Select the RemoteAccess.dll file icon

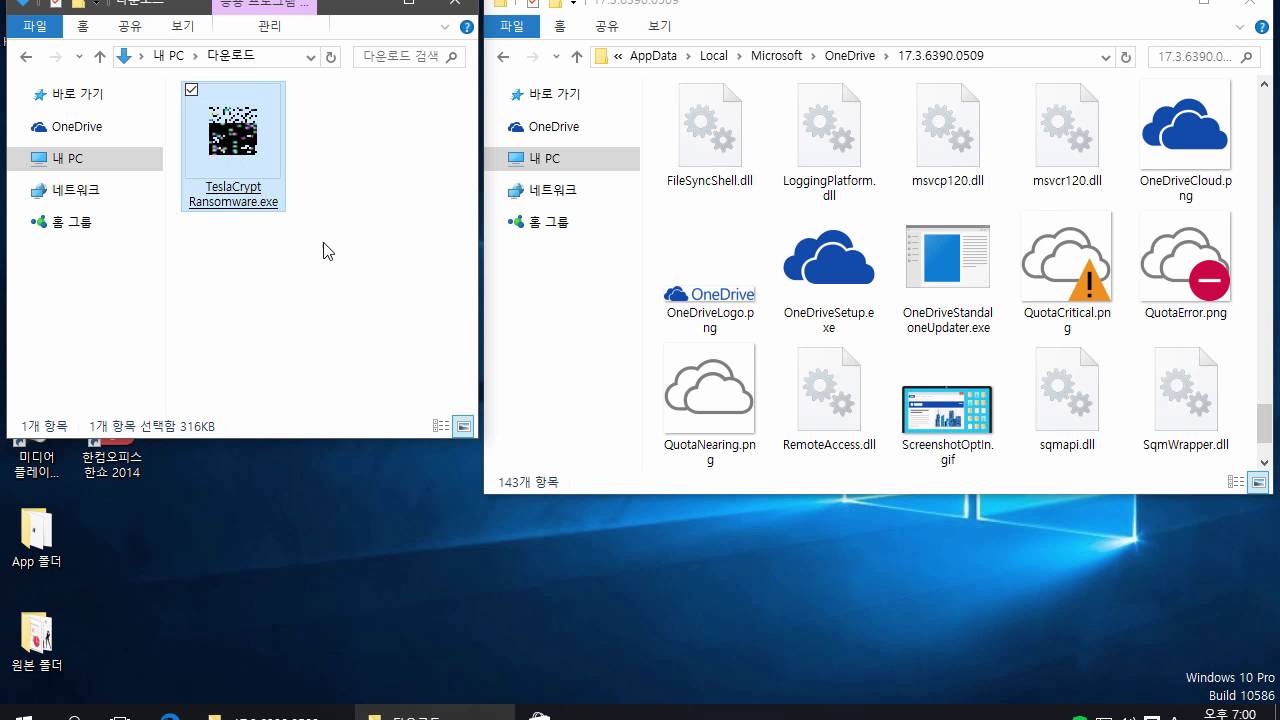tap(829, 389)
